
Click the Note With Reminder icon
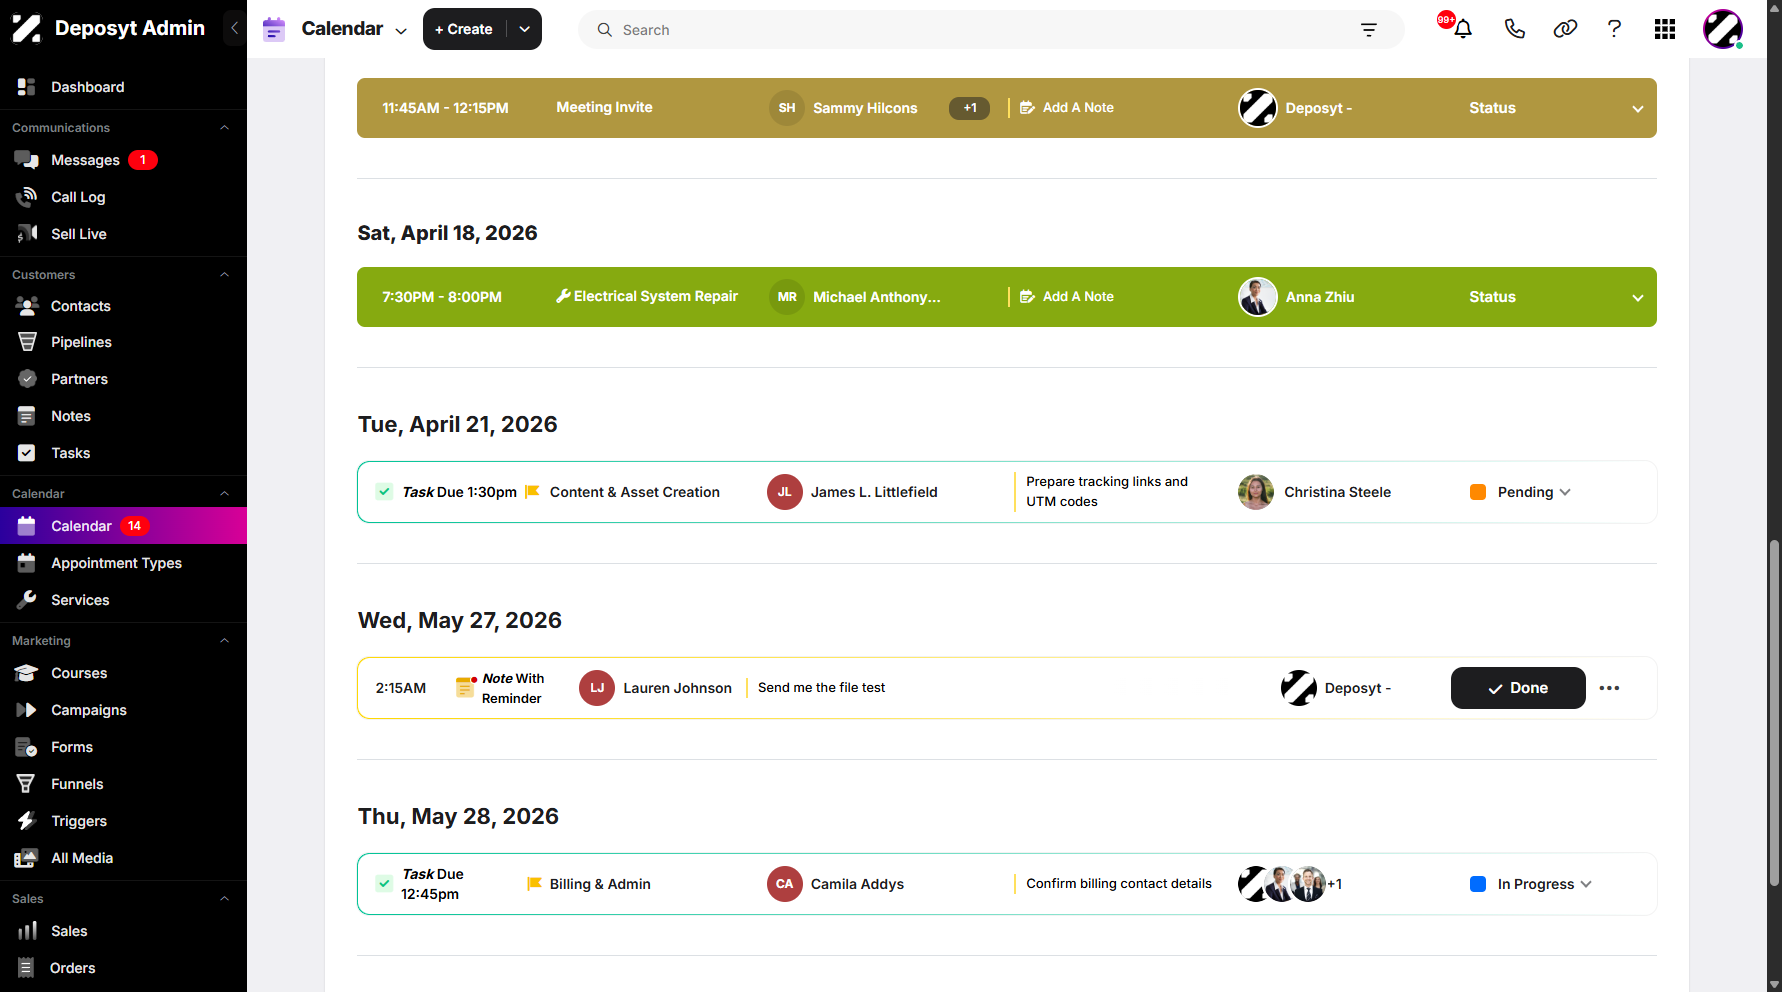coord(466,687)
